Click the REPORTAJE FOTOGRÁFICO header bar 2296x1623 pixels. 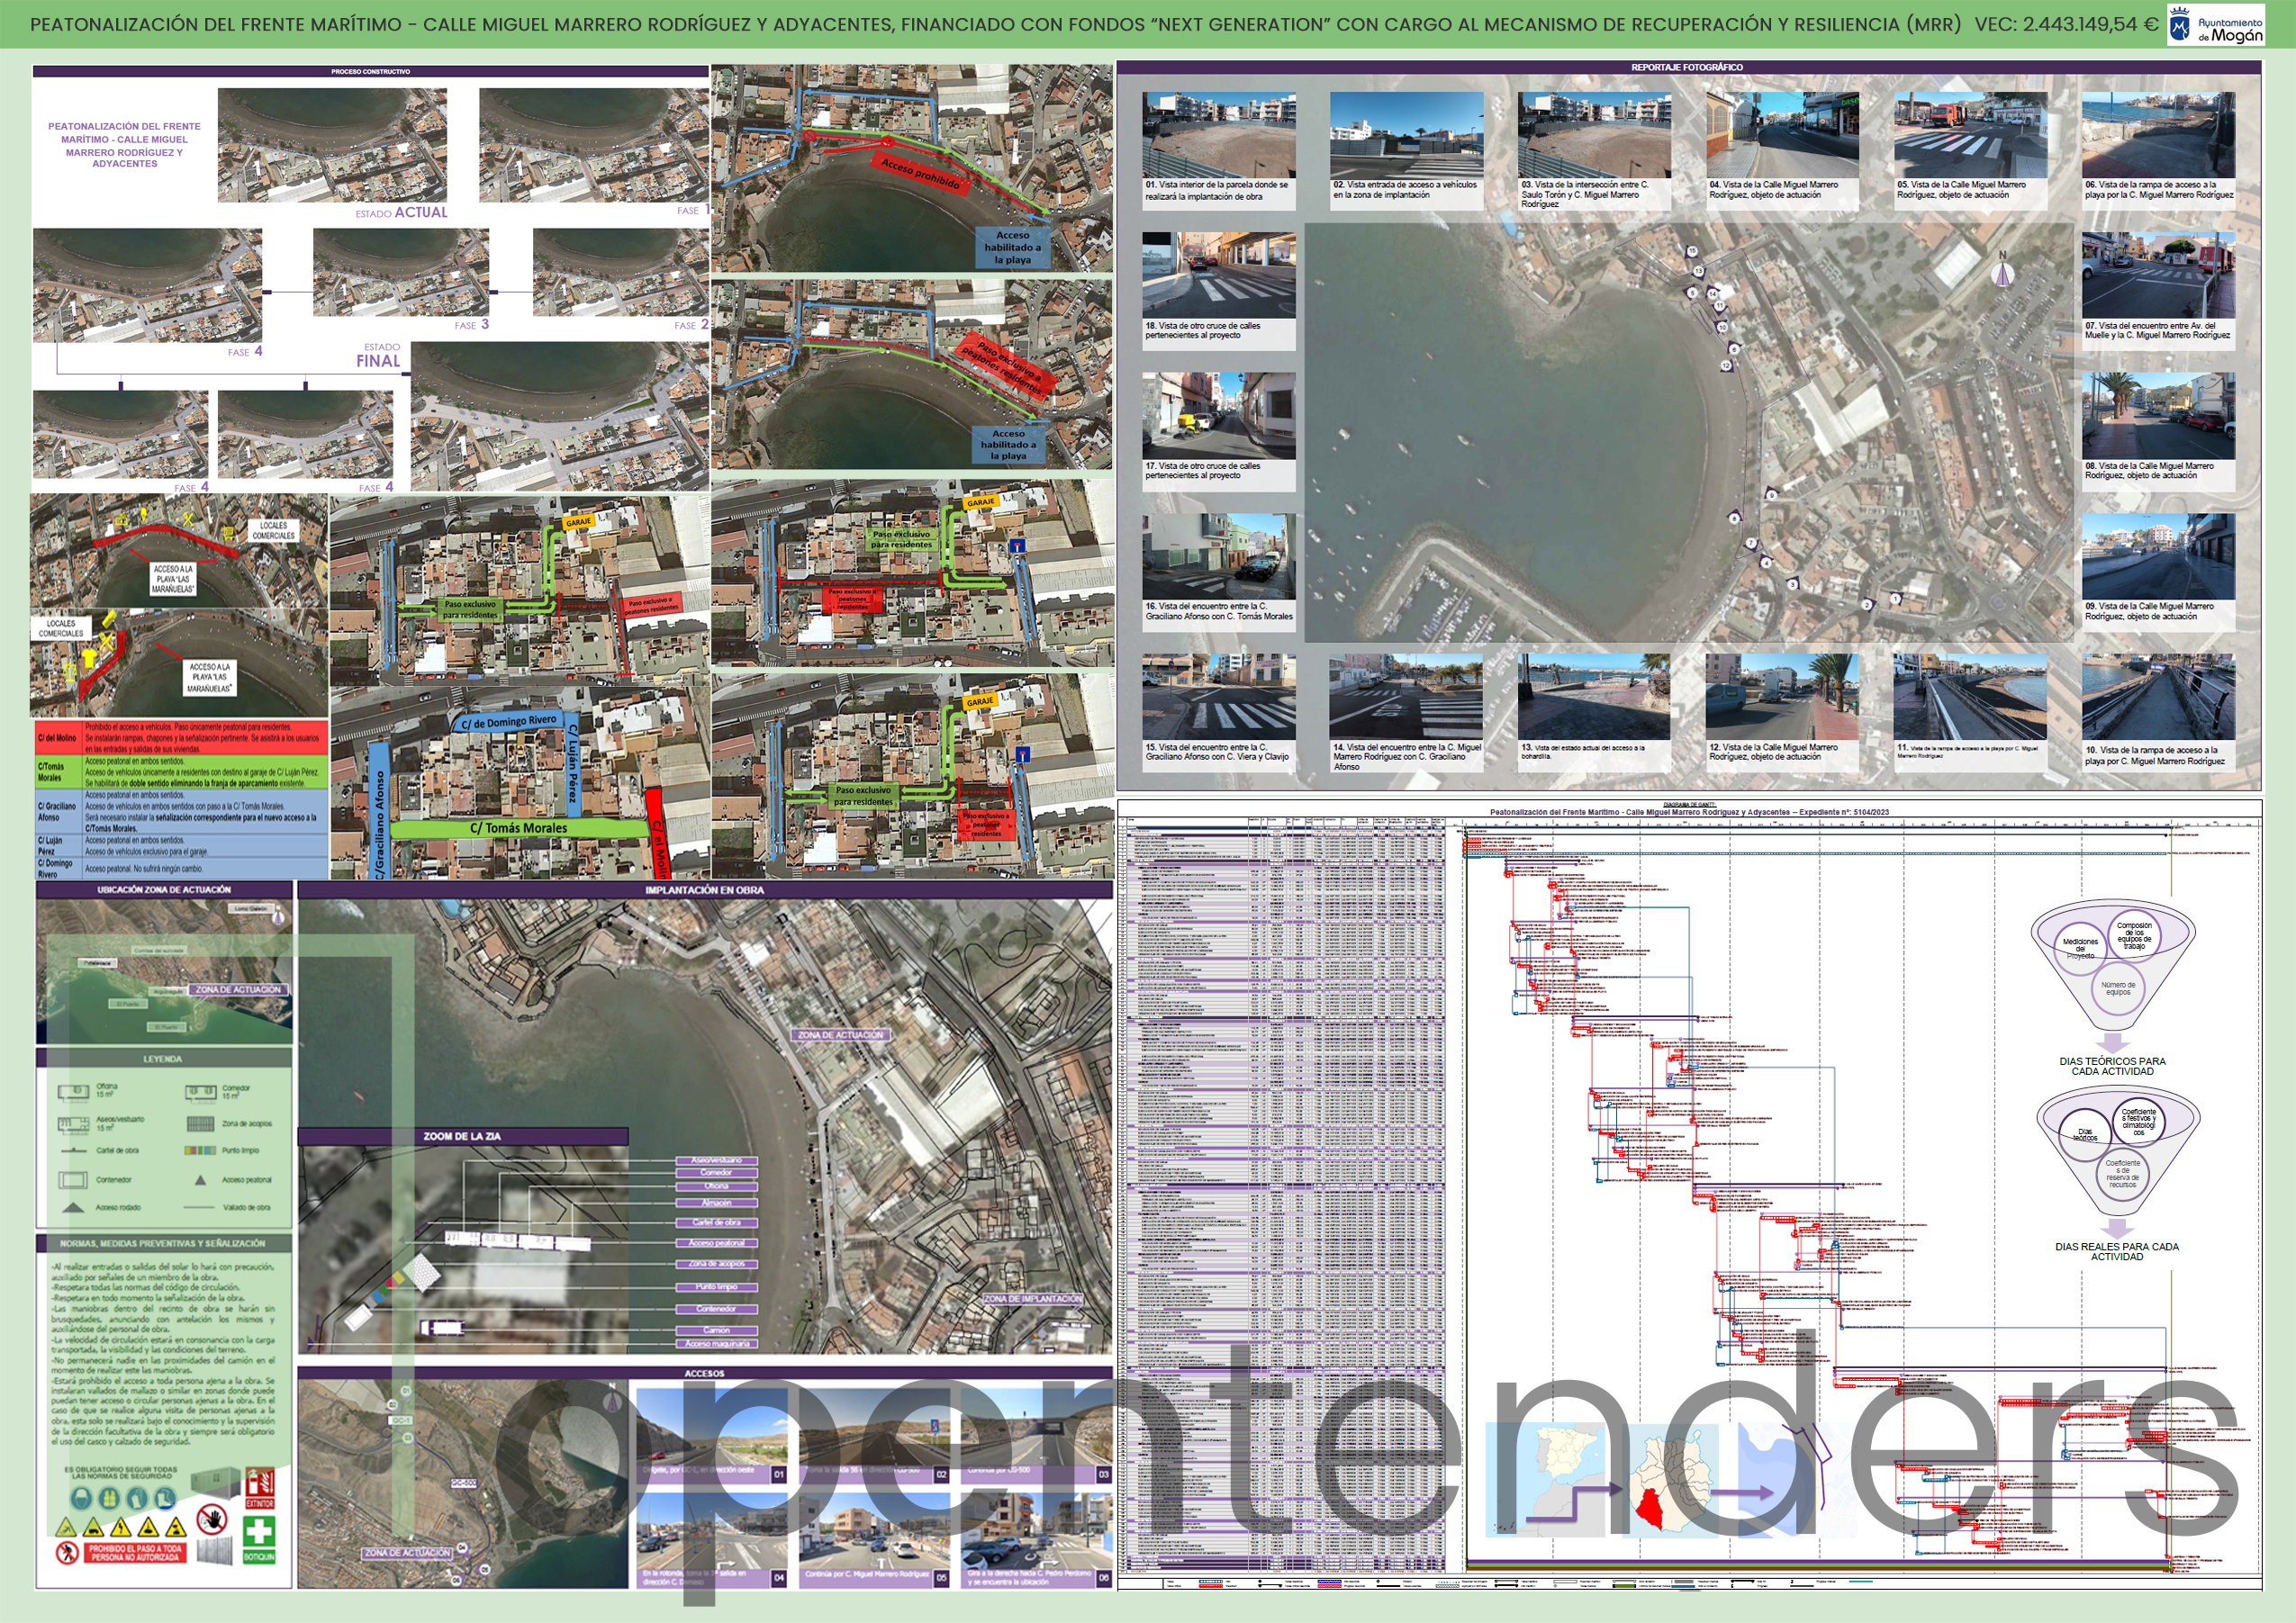[1688, 67]
